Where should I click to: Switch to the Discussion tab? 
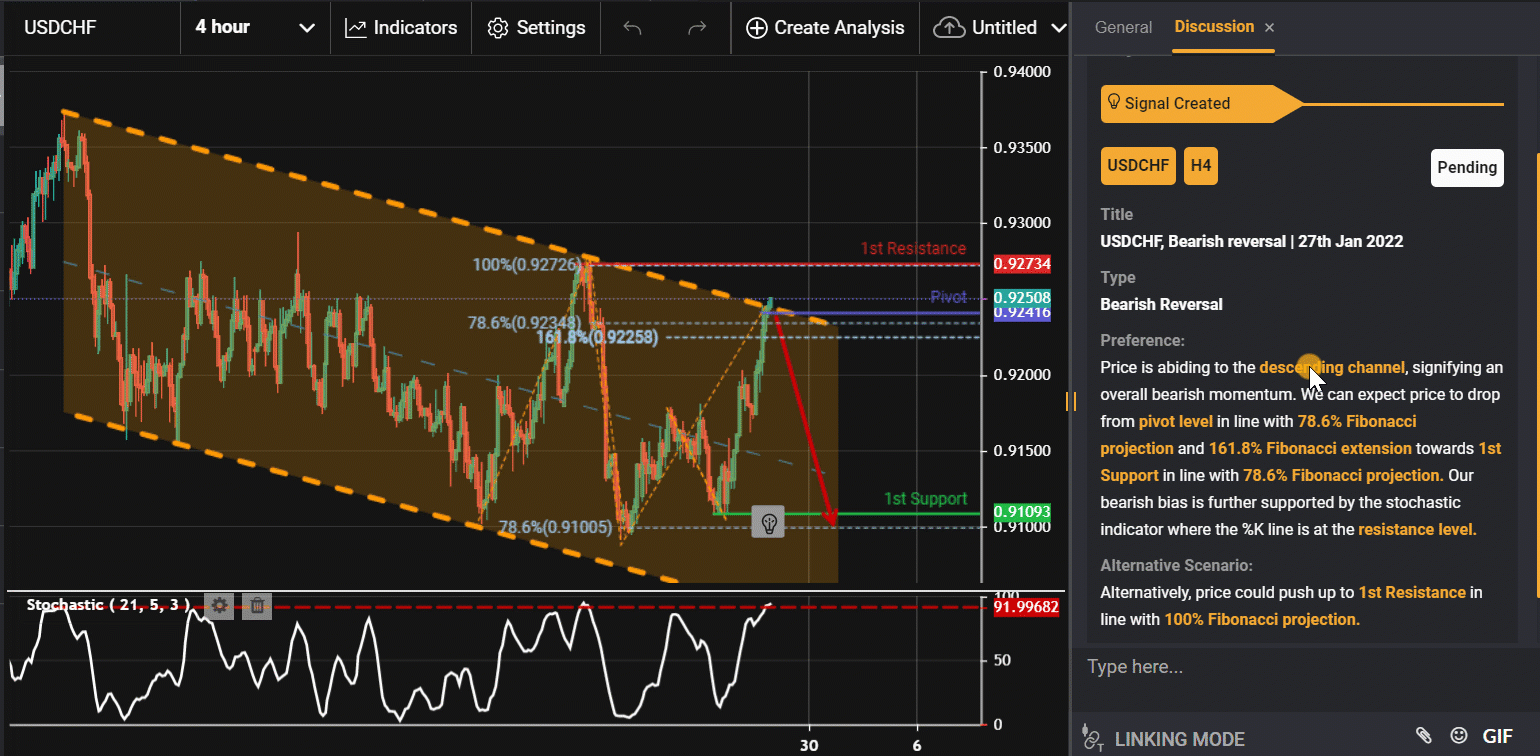1214,27
